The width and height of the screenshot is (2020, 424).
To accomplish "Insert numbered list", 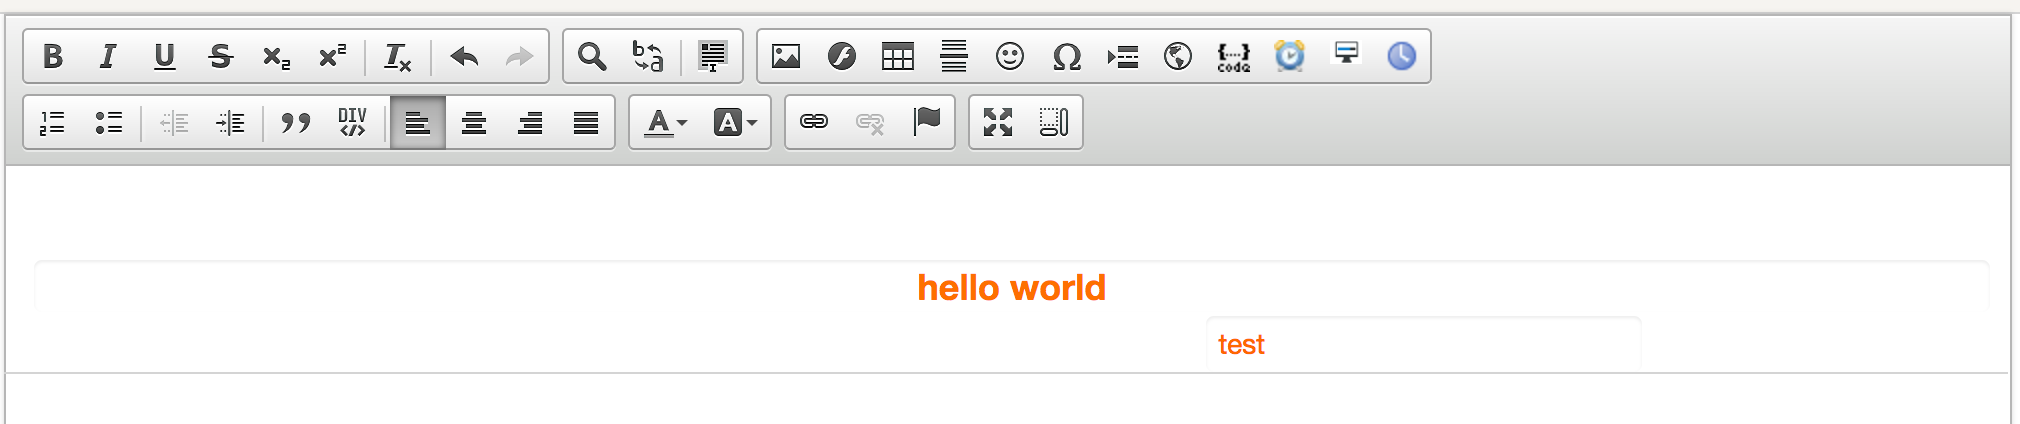I will point(52,123).
